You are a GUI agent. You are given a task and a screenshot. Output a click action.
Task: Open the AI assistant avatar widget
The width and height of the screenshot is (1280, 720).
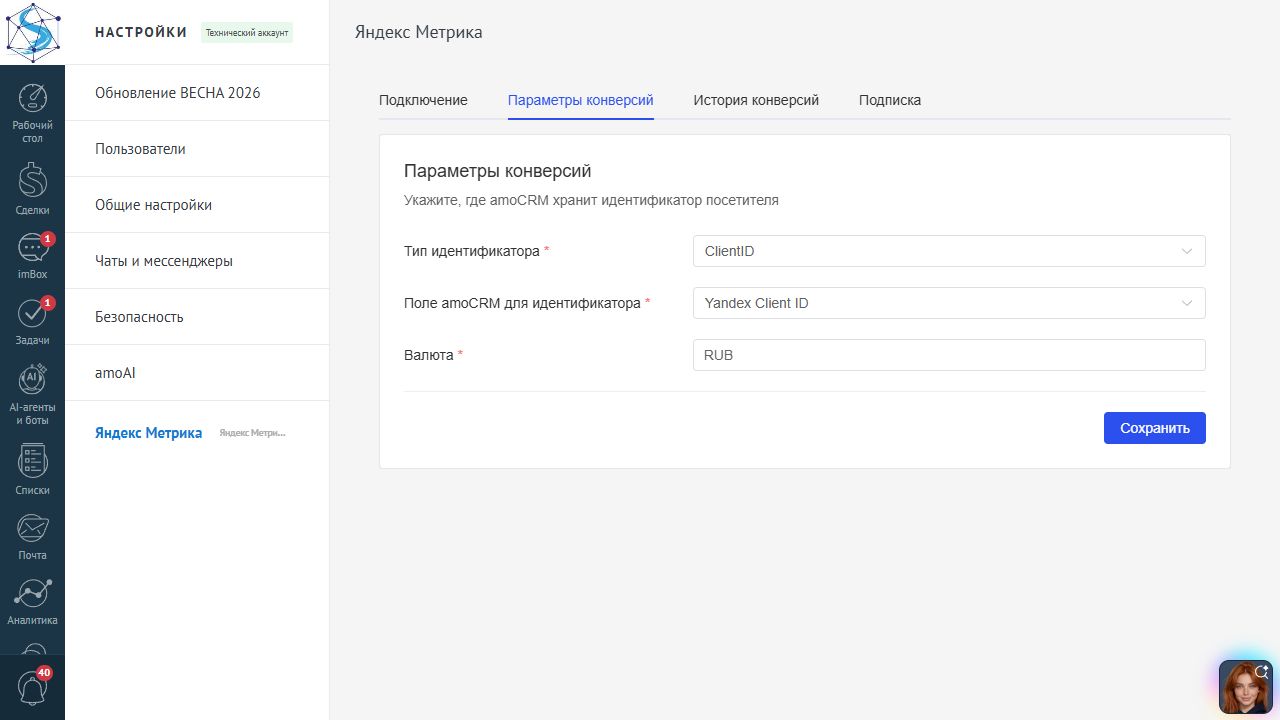pyautogui.click(x=1246, y=687)
